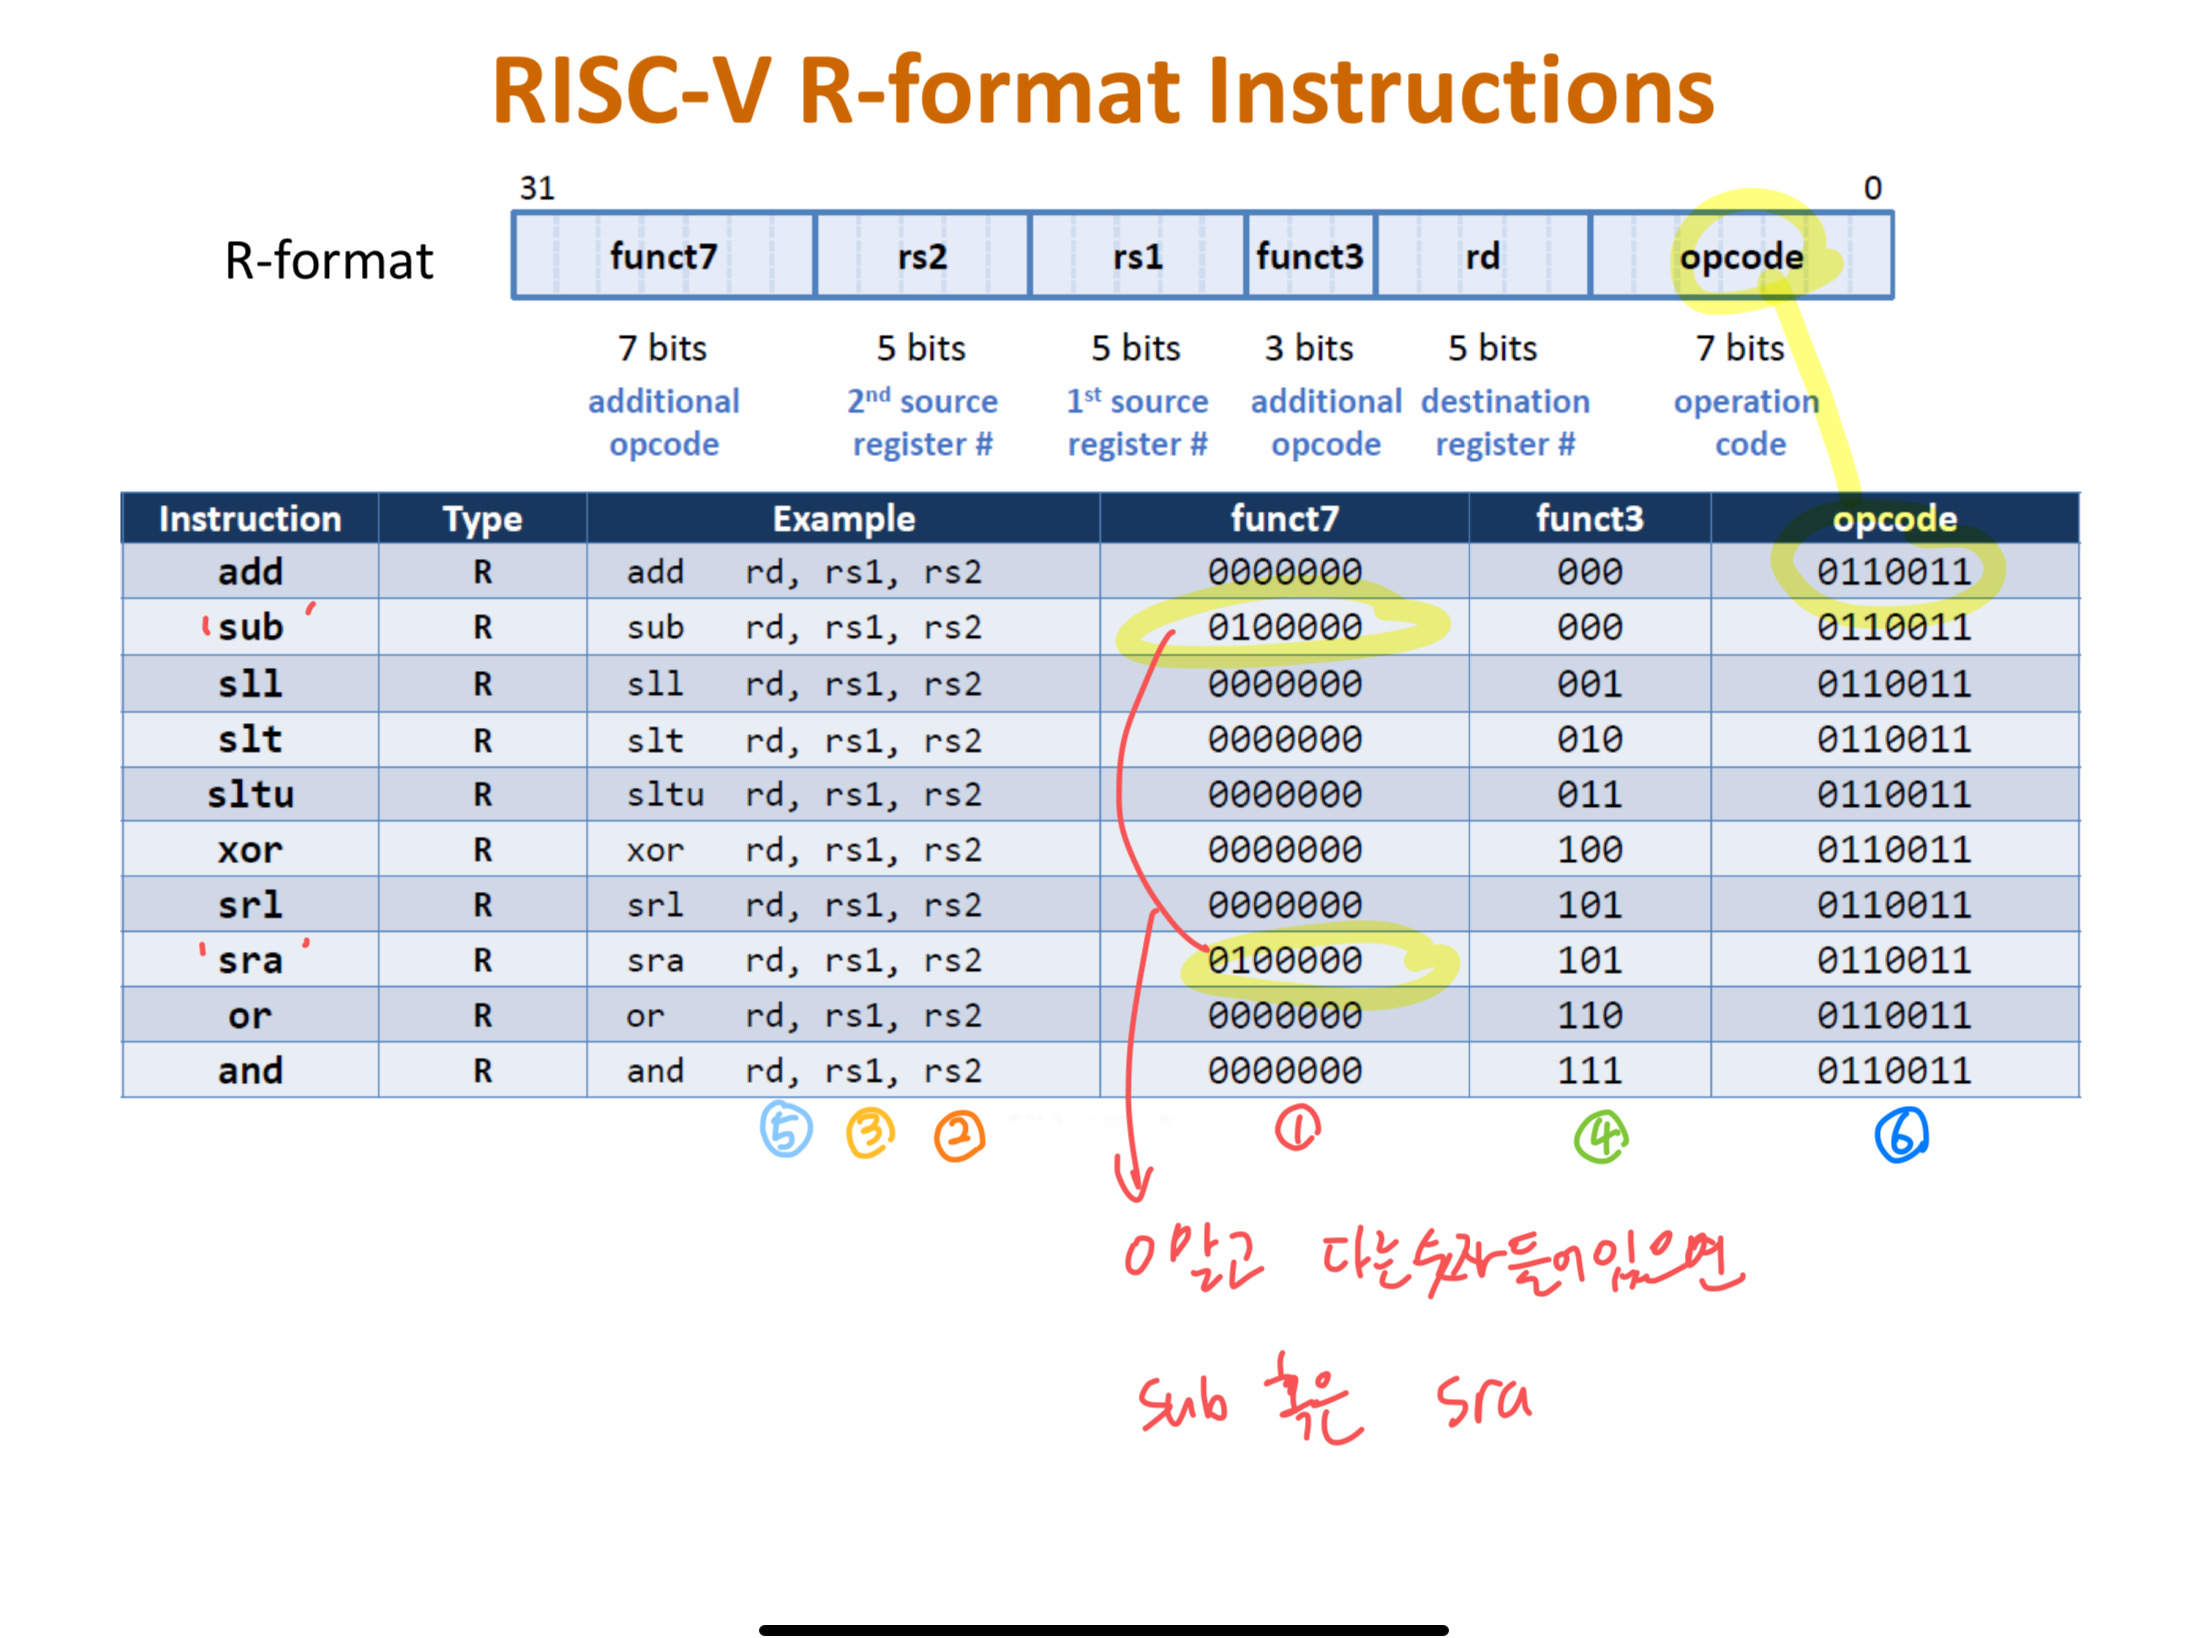This screenshot has width=2185, height=1638.
Task: Click the Example column header
Action: coord(843,518)
